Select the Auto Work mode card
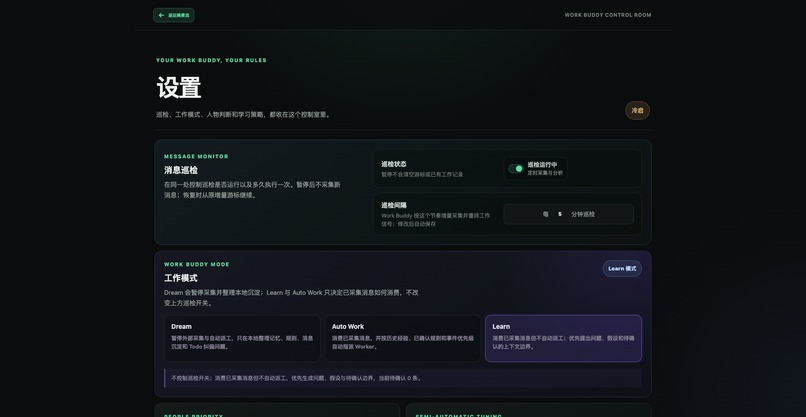Screen dimensions: 806x417 (403, 338)
